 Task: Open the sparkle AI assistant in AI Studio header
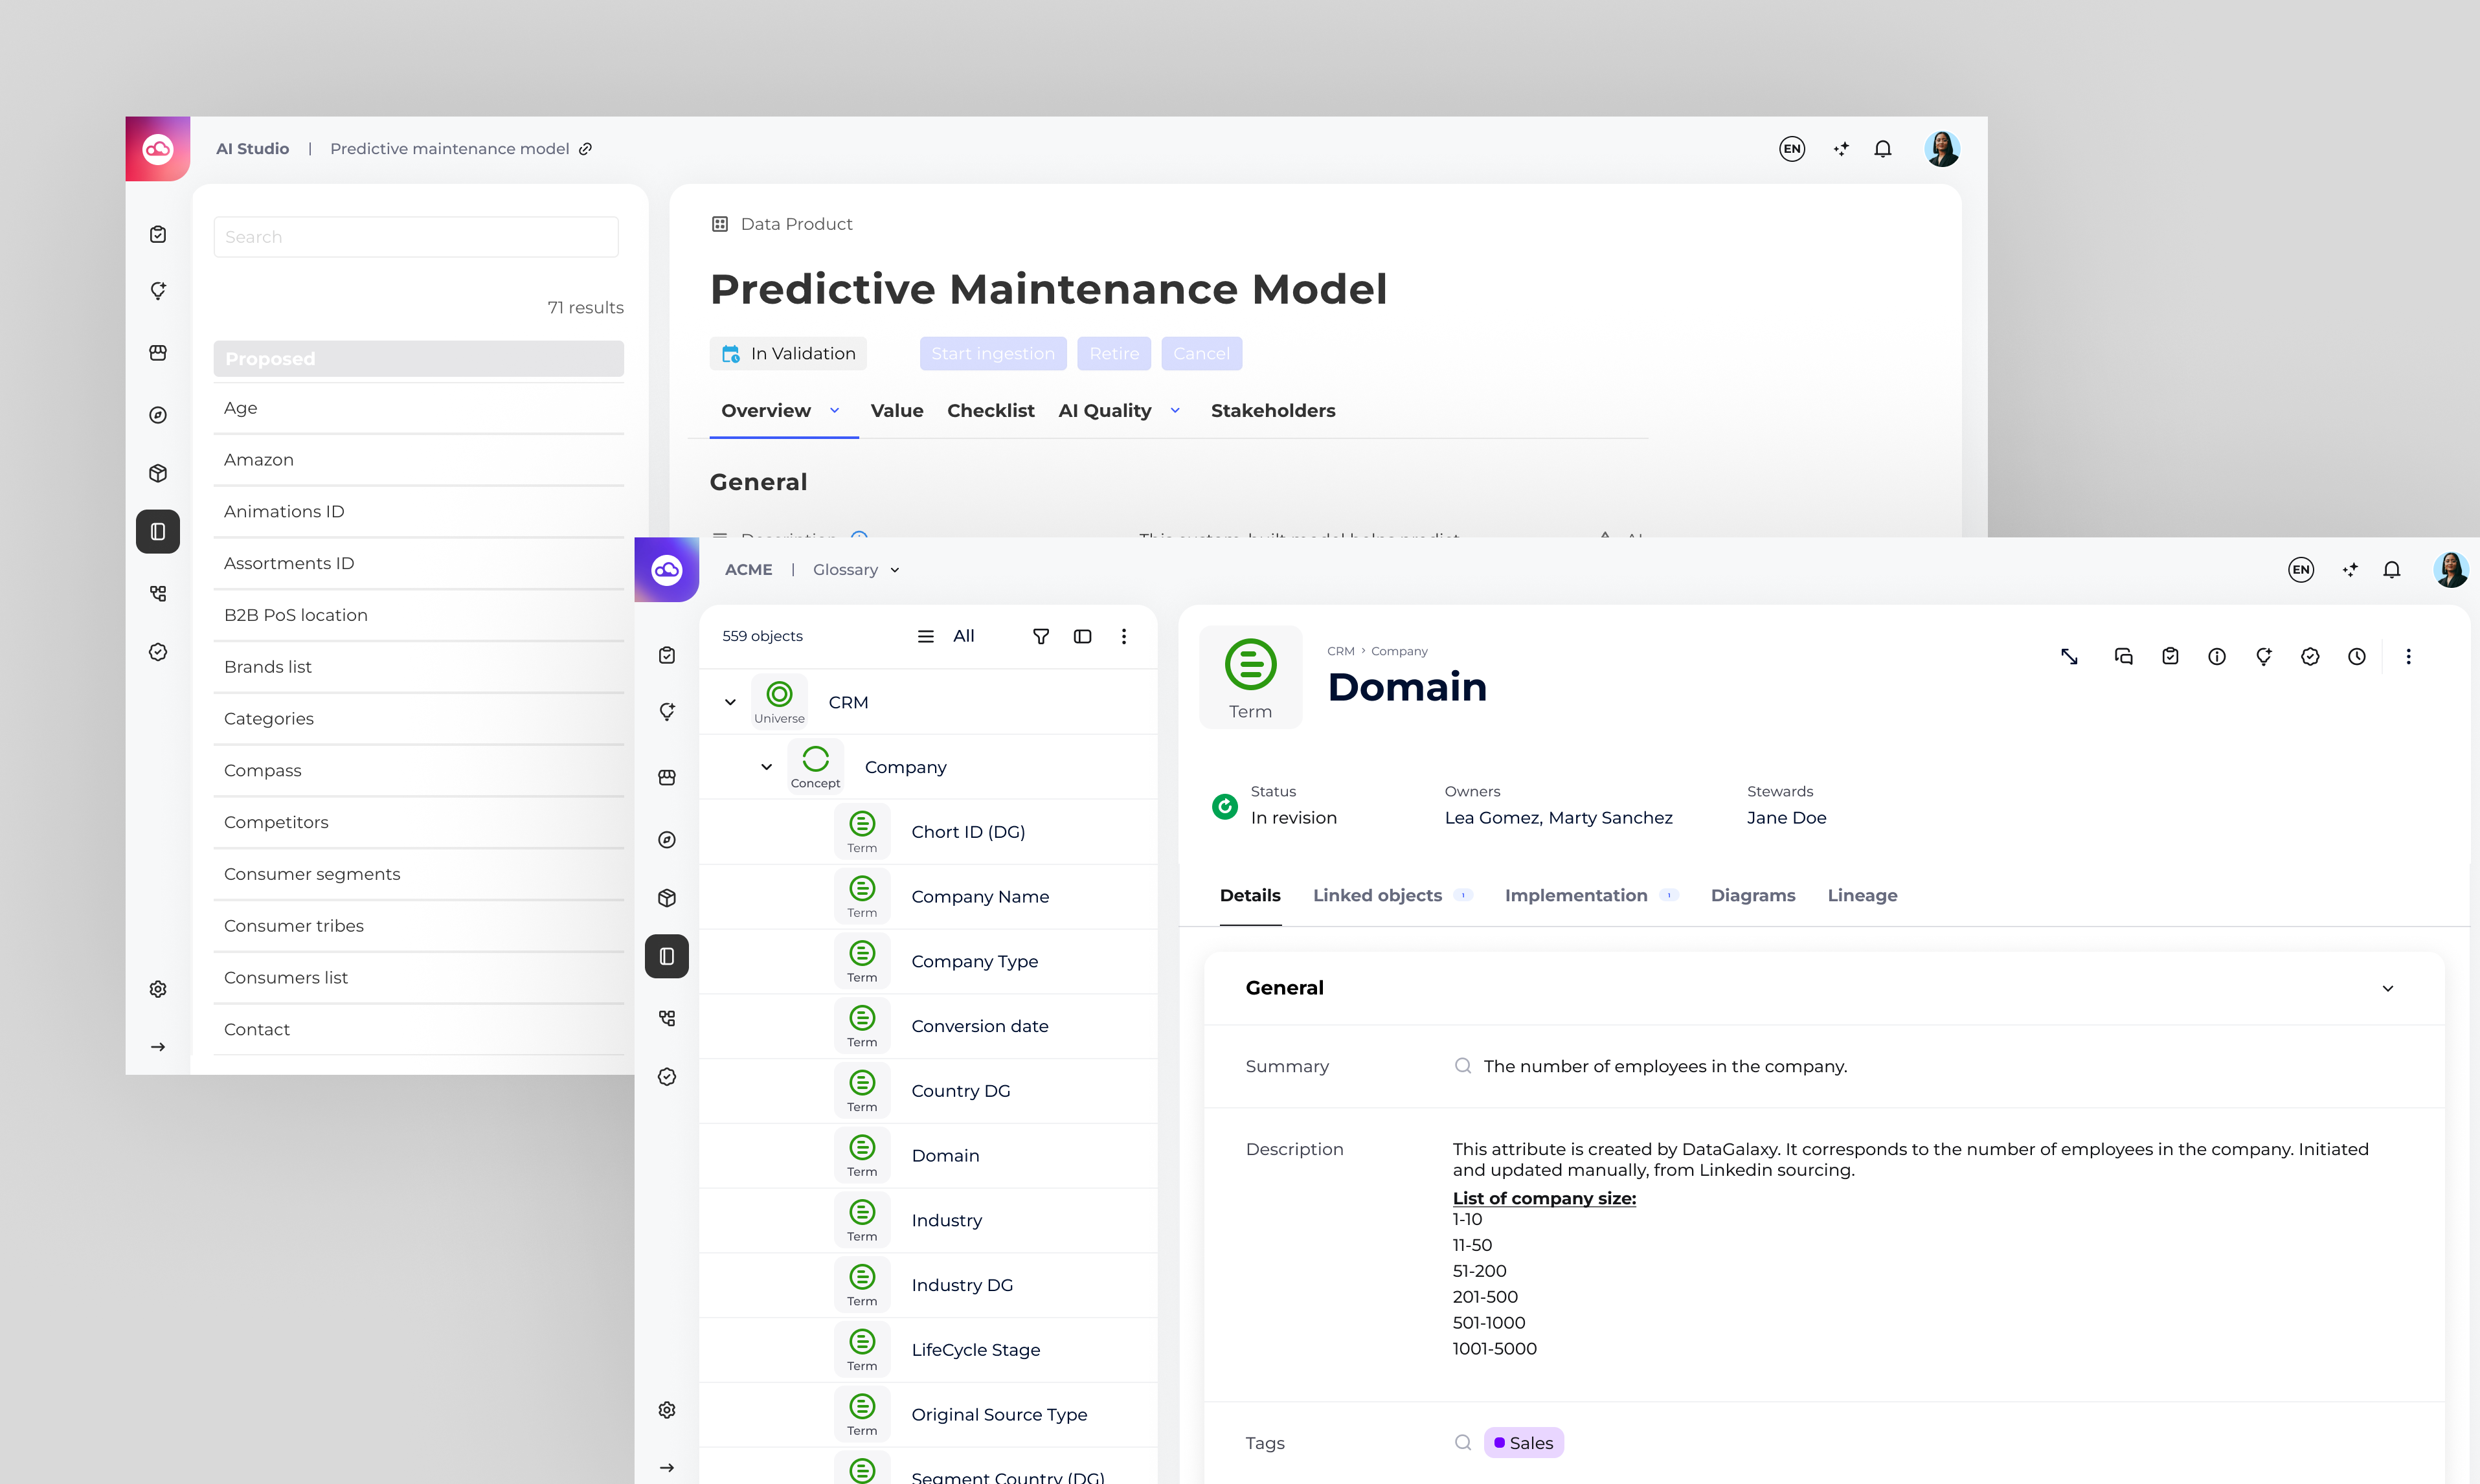tap(1841, 149)
